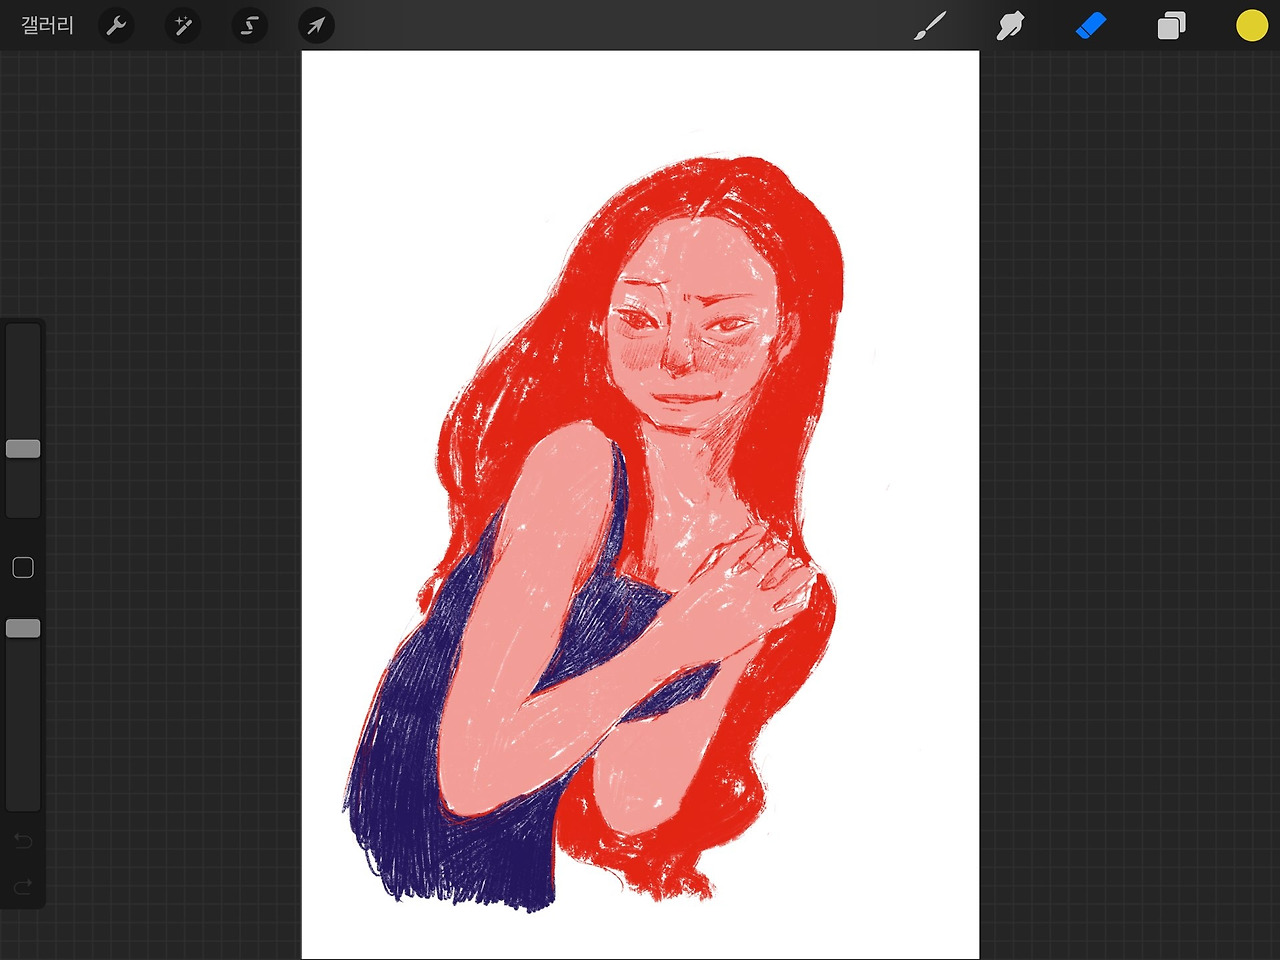Open the Gallery (갤러리) button
Viewport: 1280px width, 960px height.
(47, 25)
